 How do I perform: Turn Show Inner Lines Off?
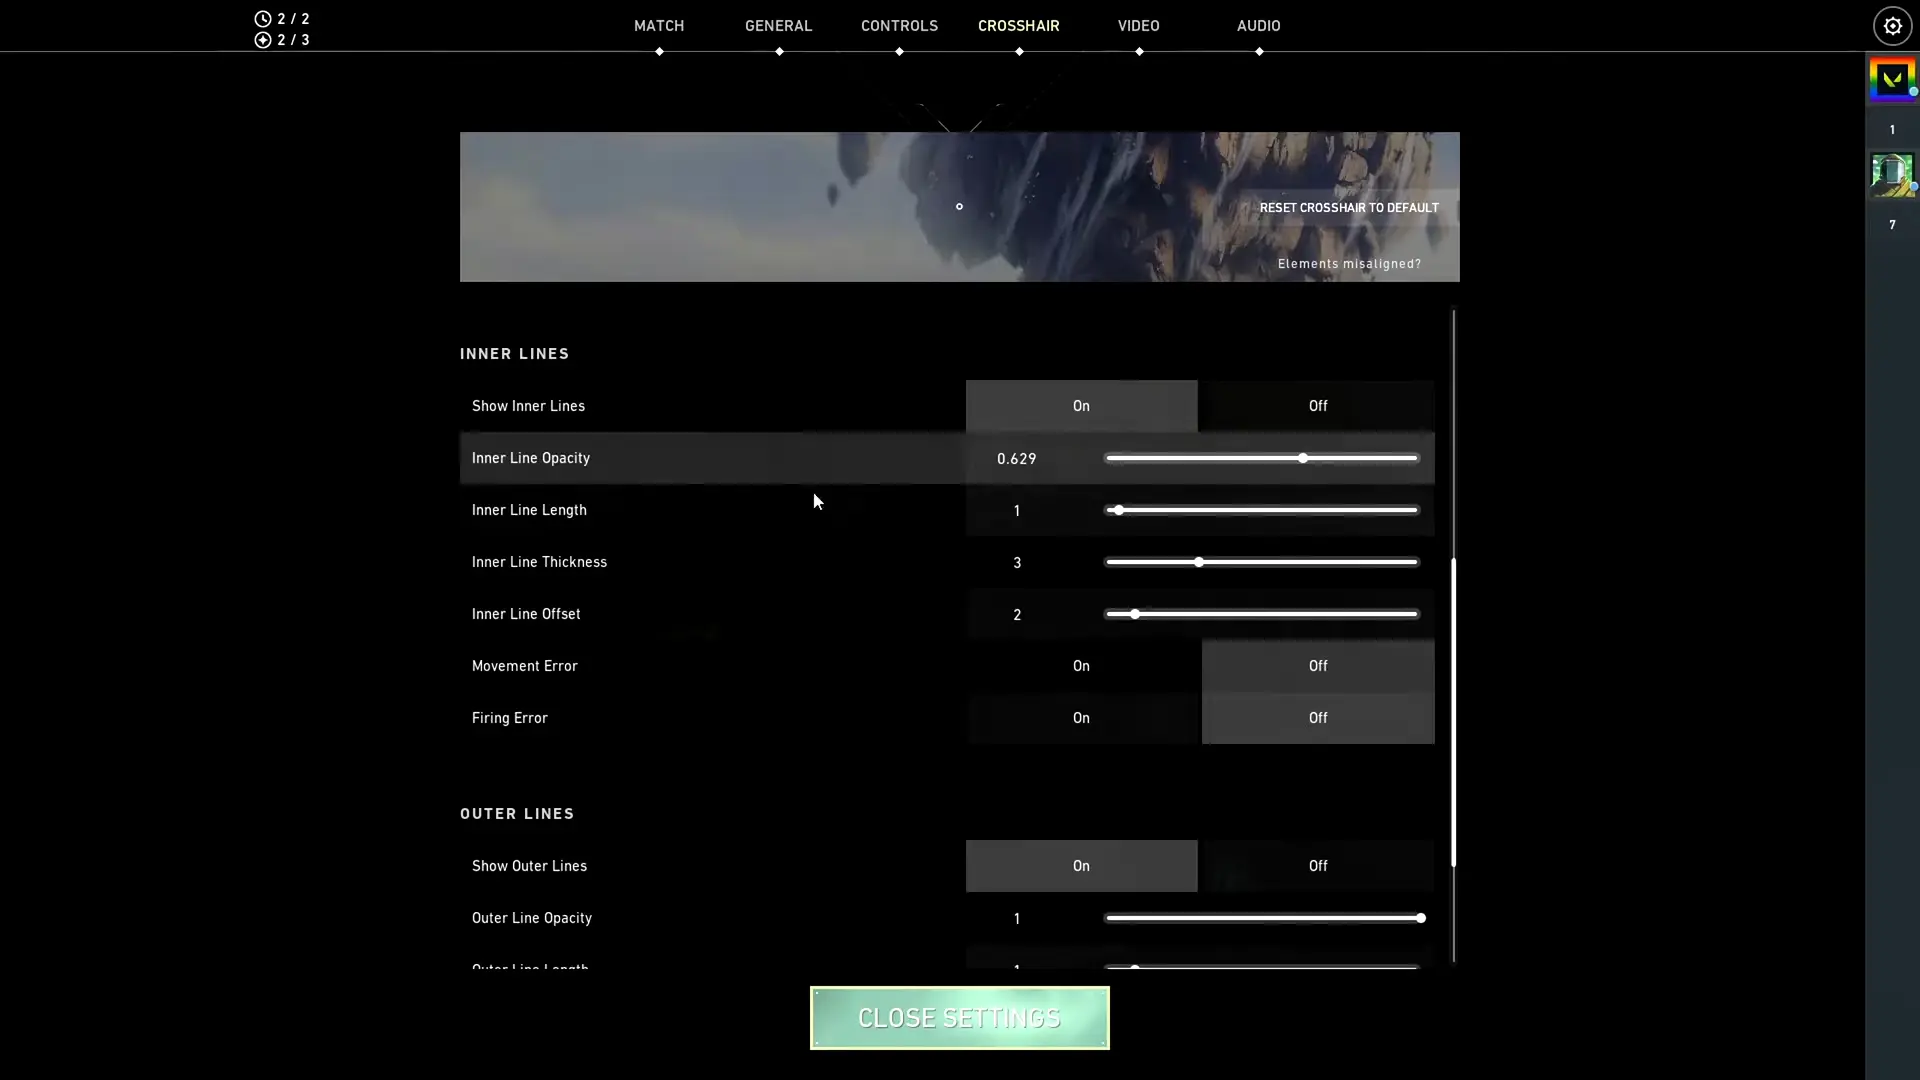(1317, 406)
